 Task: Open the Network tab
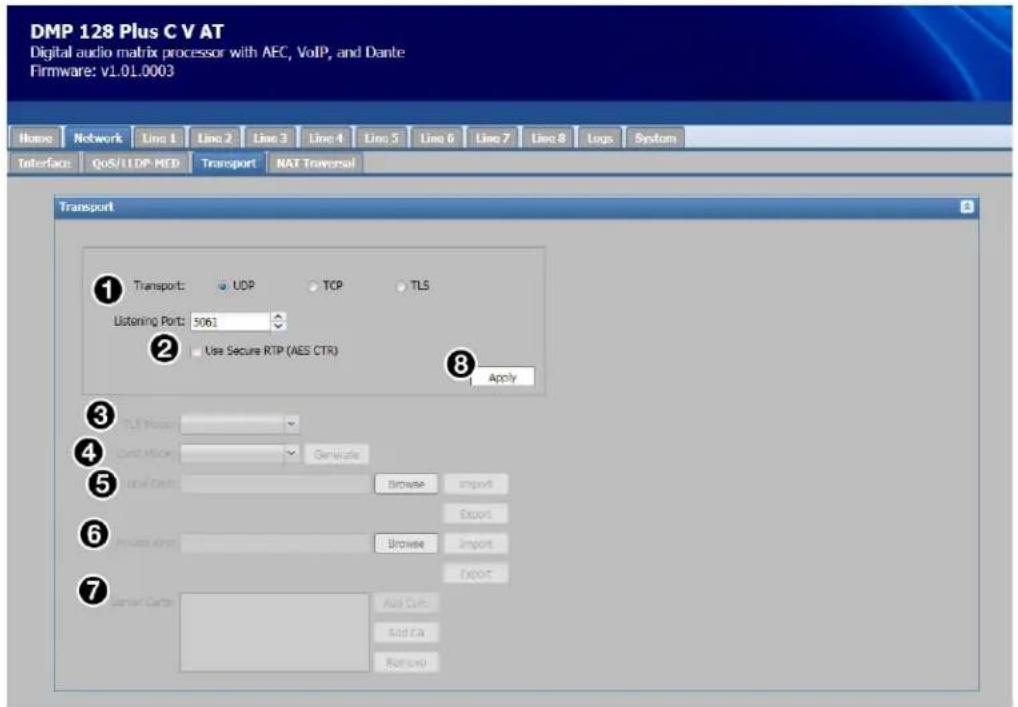[x=98, y=138]
